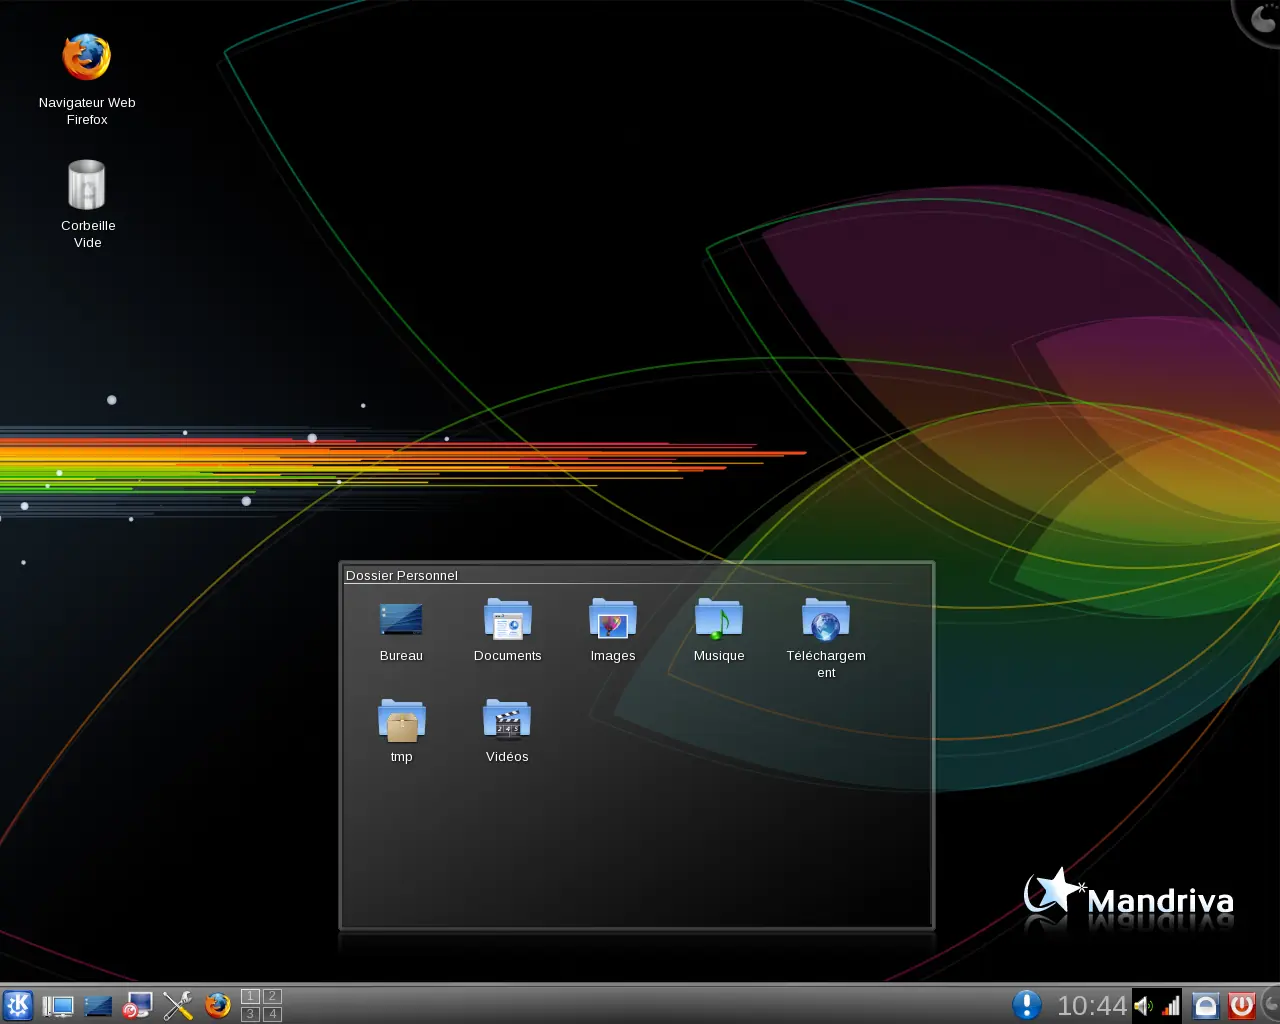Click the blue lock screen button
This screenshot has width=1280, height=1024.
[x=1206, y=1005]
